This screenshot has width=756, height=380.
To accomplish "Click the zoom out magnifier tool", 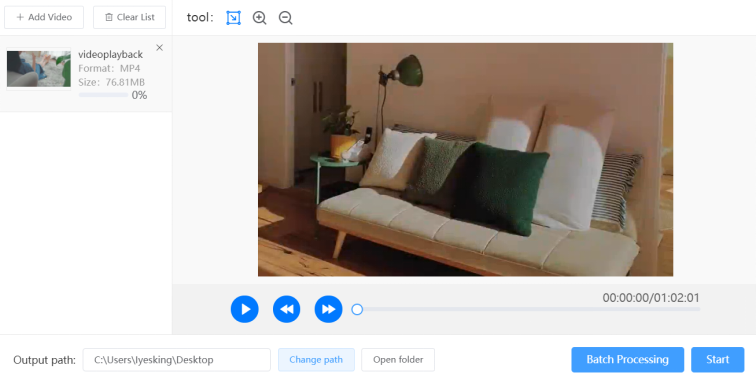I will click(285, 18).
